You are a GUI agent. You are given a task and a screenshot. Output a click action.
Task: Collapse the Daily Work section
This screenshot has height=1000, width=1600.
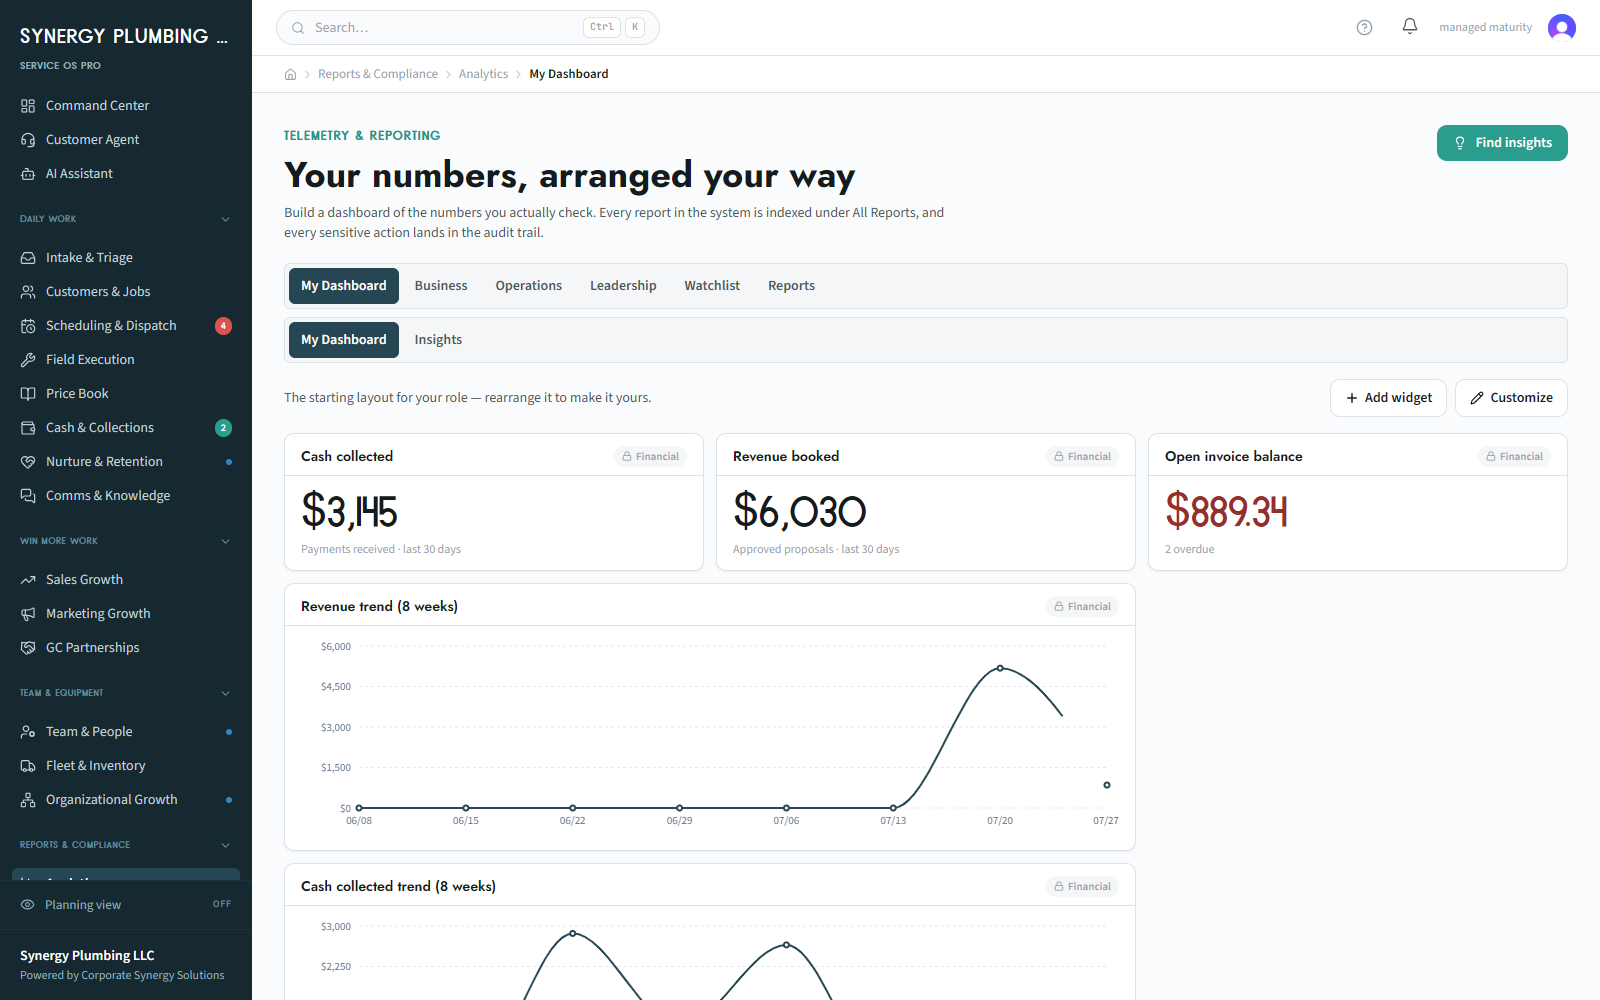point(225,219)
